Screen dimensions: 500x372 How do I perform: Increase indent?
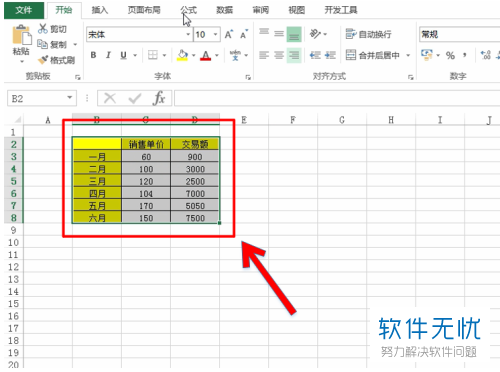(x=330, y=55)
